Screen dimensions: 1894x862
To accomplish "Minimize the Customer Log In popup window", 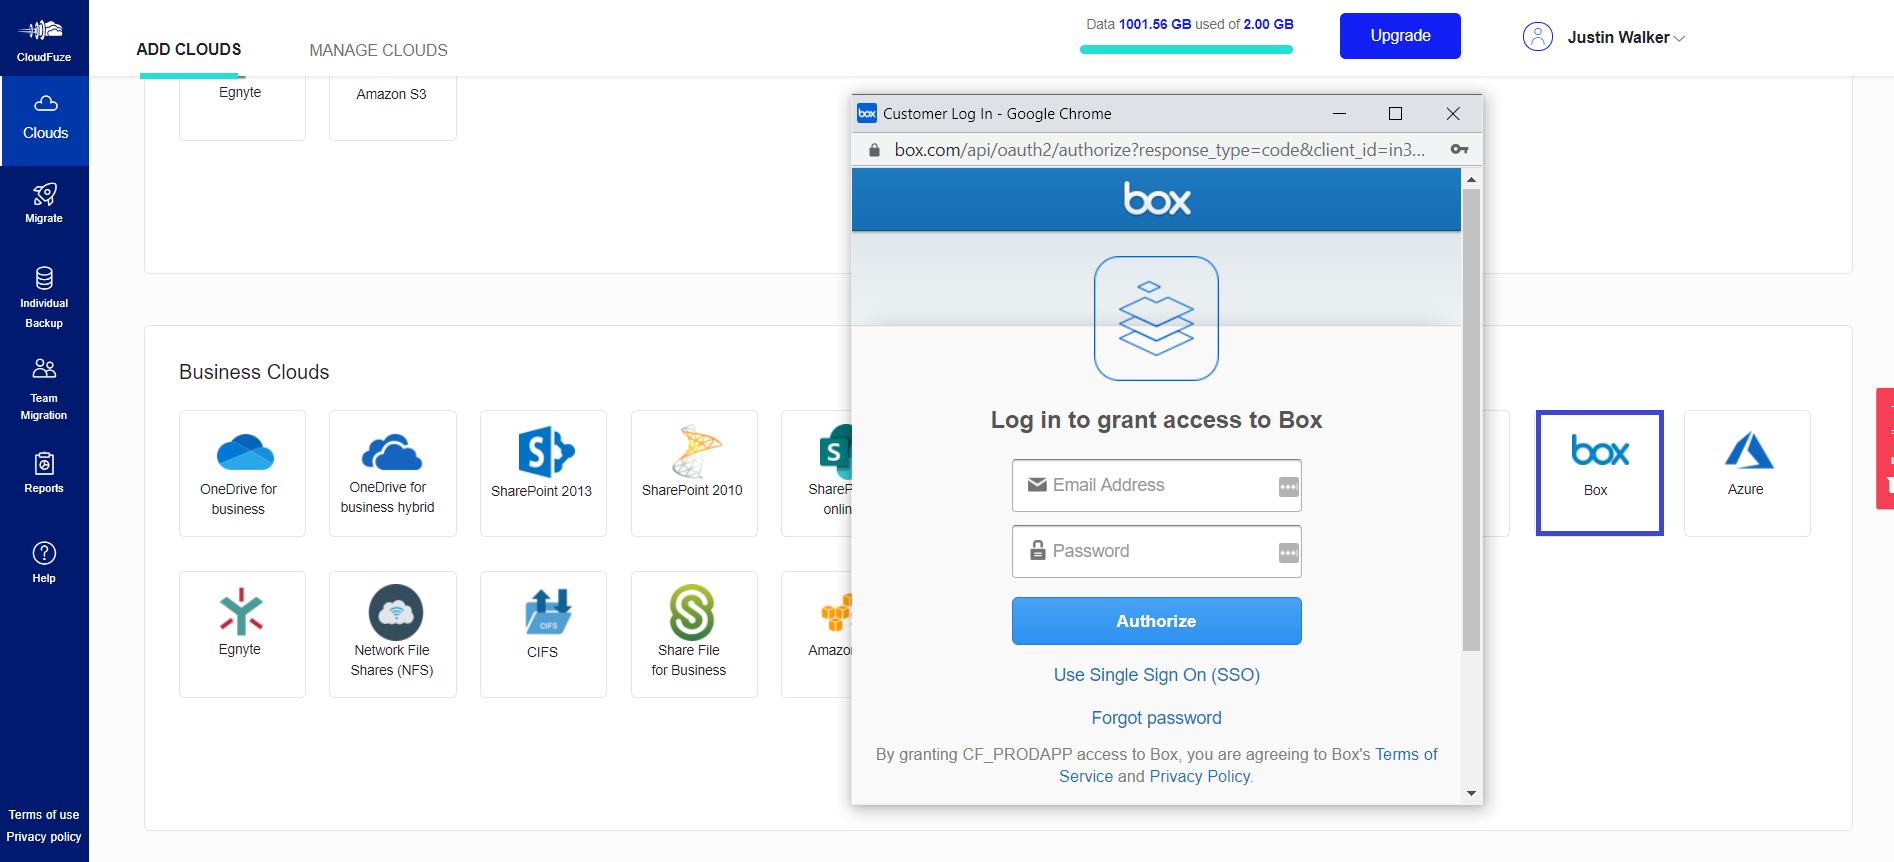I will point(1339,114).
